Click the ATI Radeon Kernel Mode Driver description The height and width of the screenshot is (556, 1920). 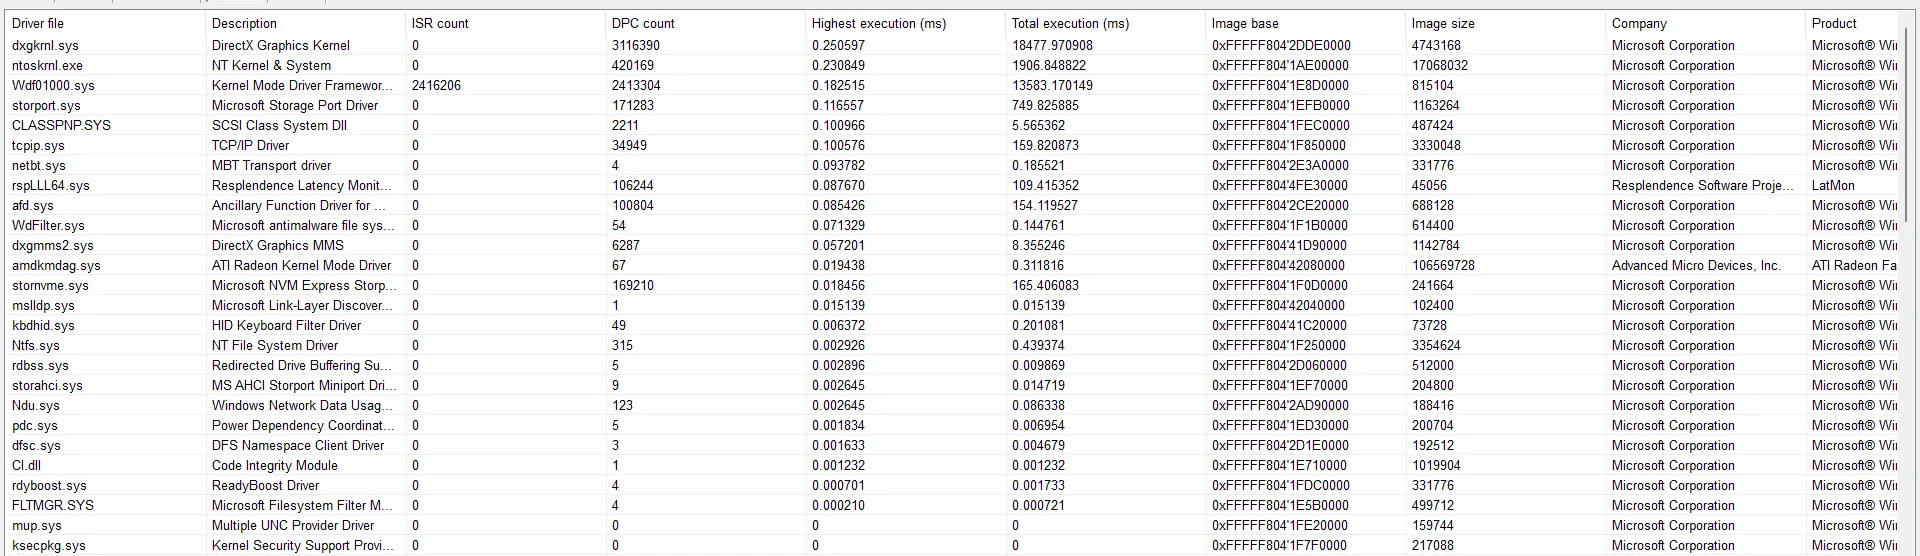302,265
